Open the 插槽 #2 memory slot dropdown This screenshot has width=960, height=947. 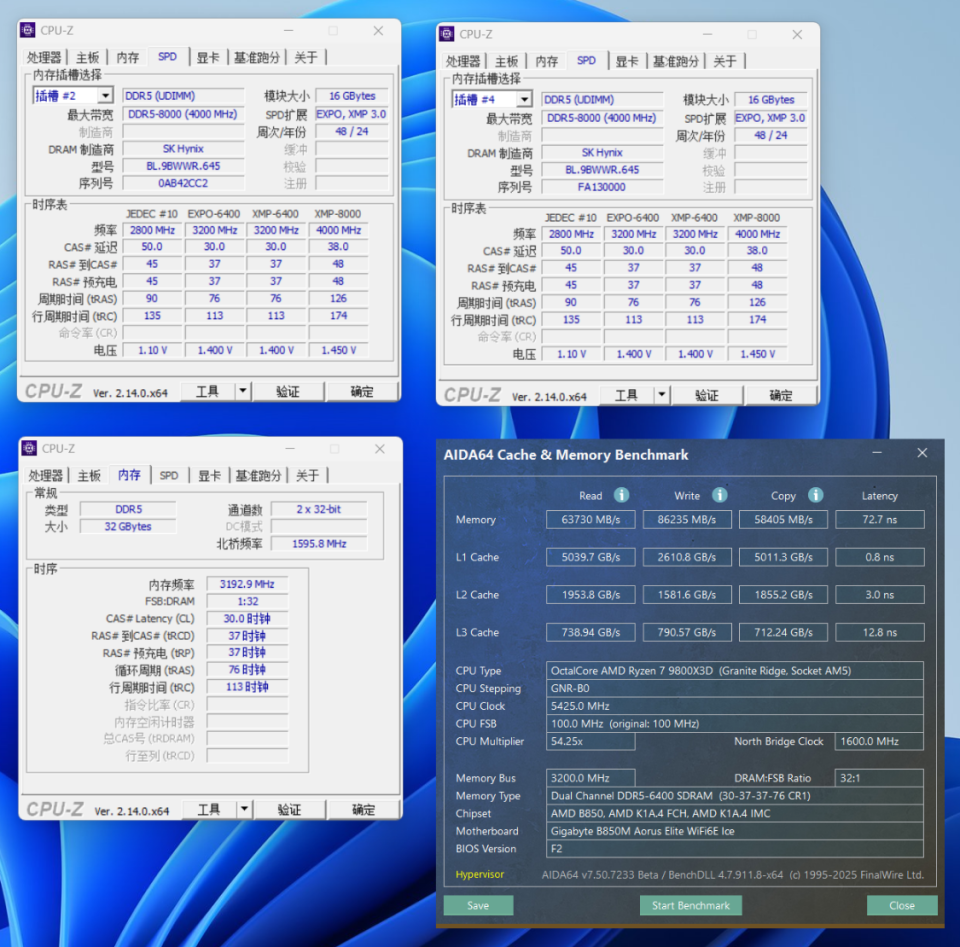(105, 95)
